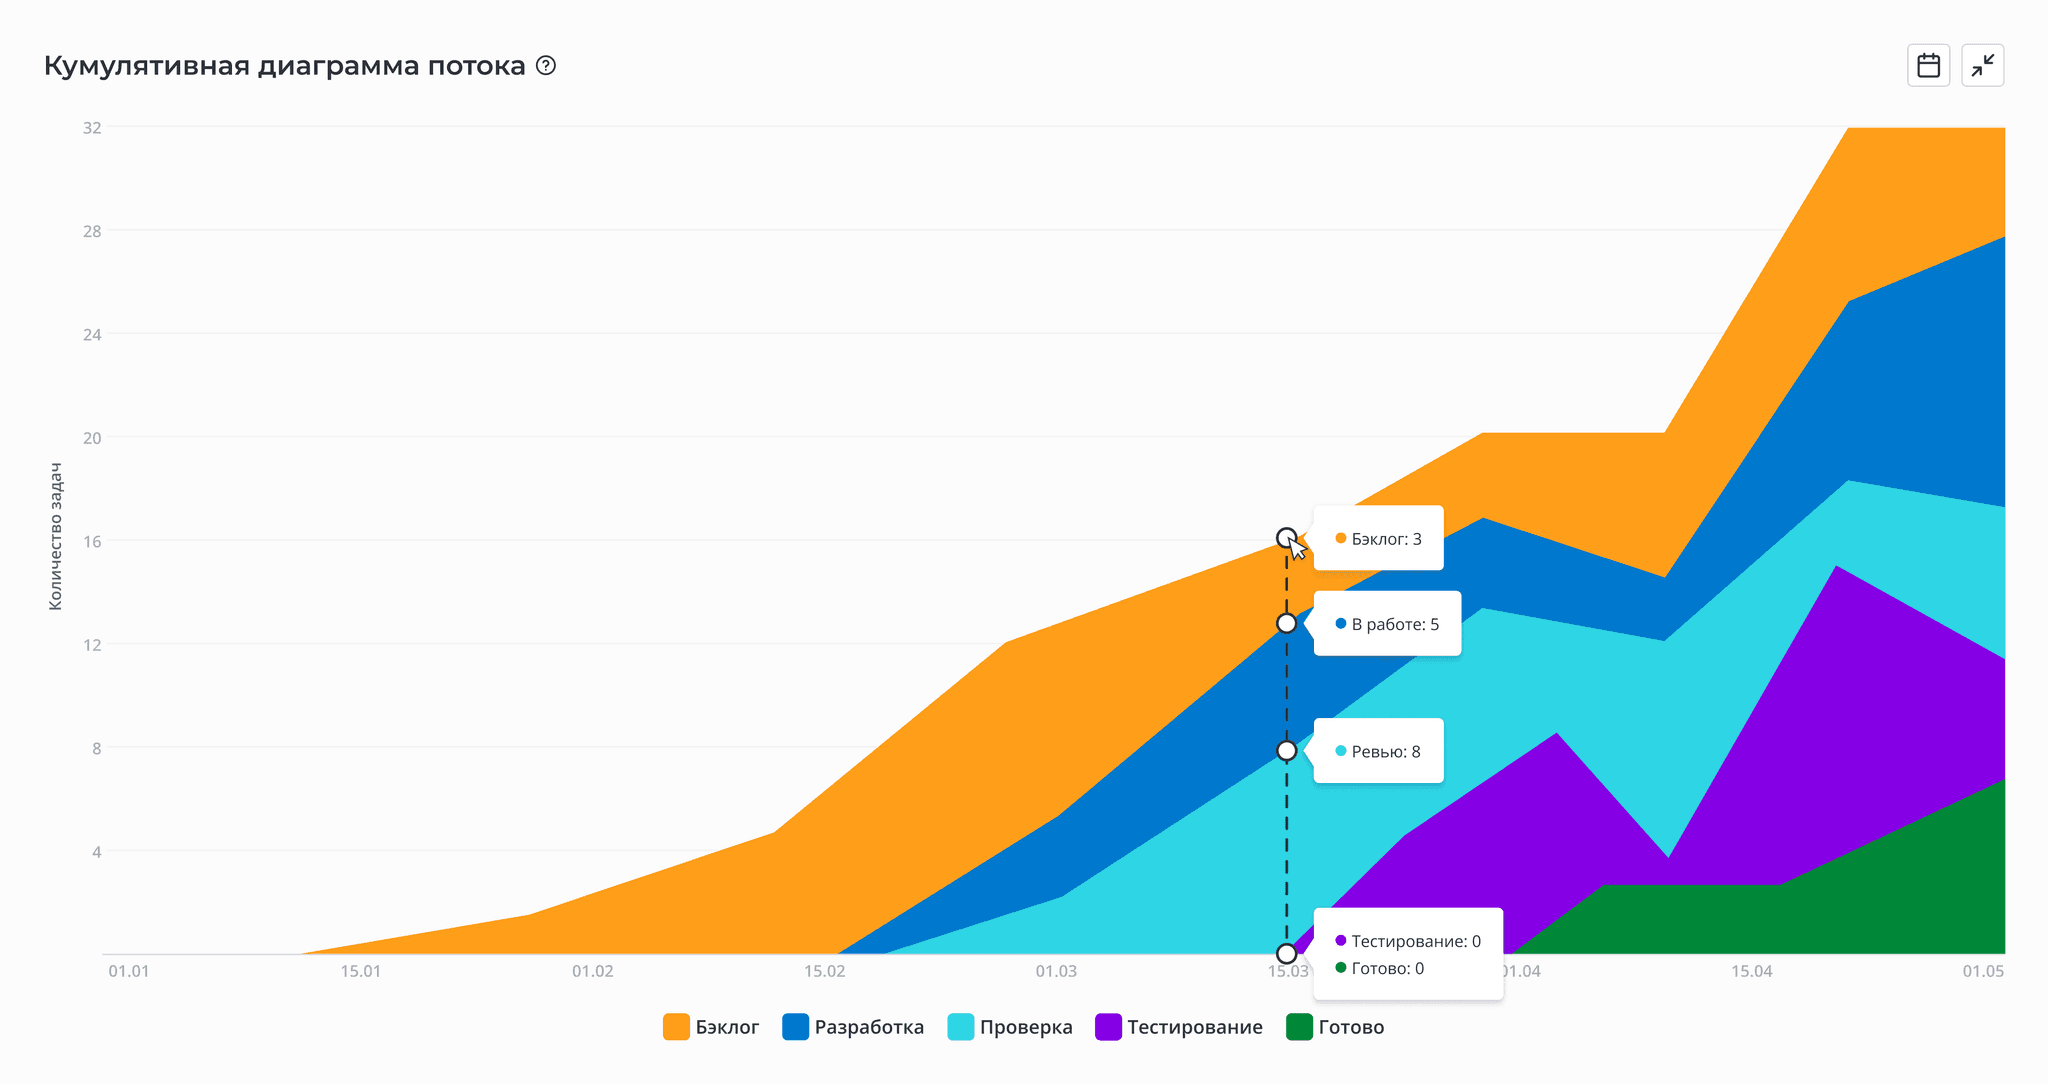Click the 01.03 x-axis date label

(x=1056, y=971)
